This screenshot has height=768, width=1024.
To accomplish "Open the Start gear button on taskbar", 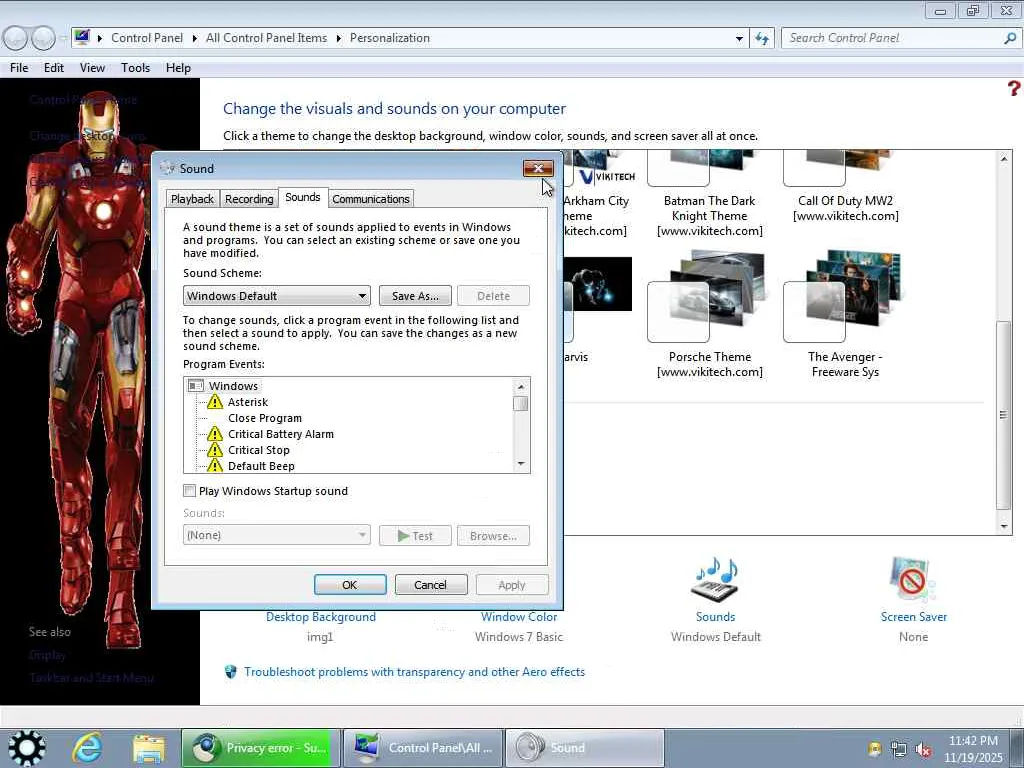I will point(25,748).
